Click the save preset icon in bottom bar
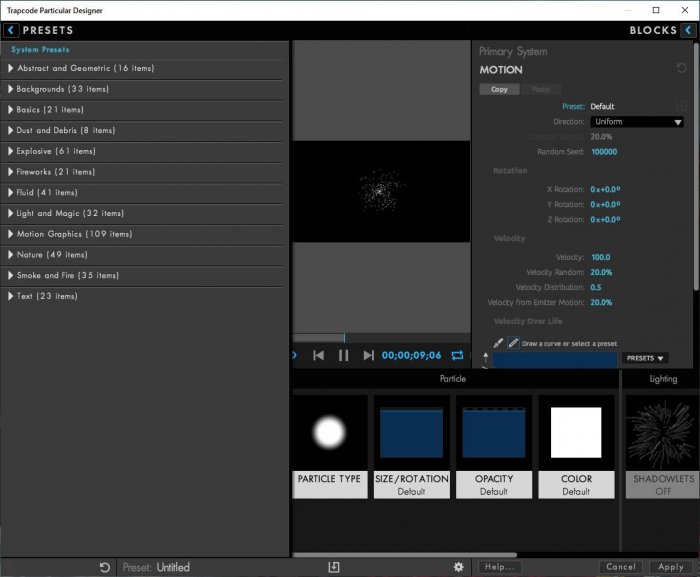700x577 pixels. [333, 567]
